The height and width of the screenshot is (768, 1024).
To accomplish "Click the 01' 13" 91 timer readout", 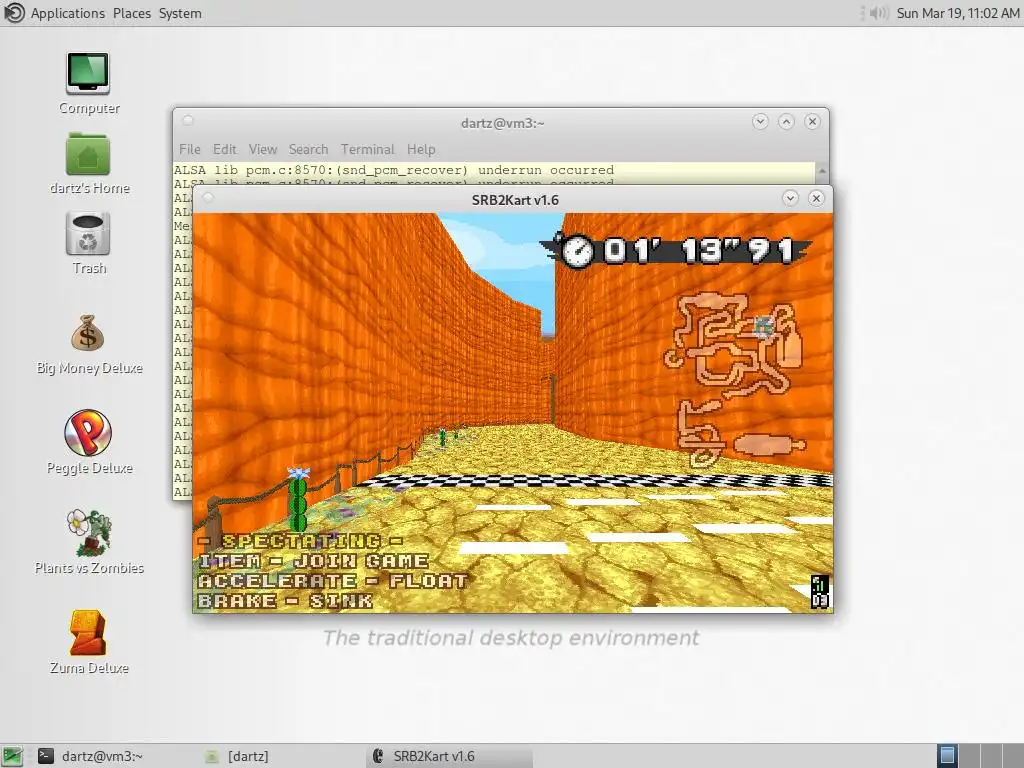I will point(698,251).
